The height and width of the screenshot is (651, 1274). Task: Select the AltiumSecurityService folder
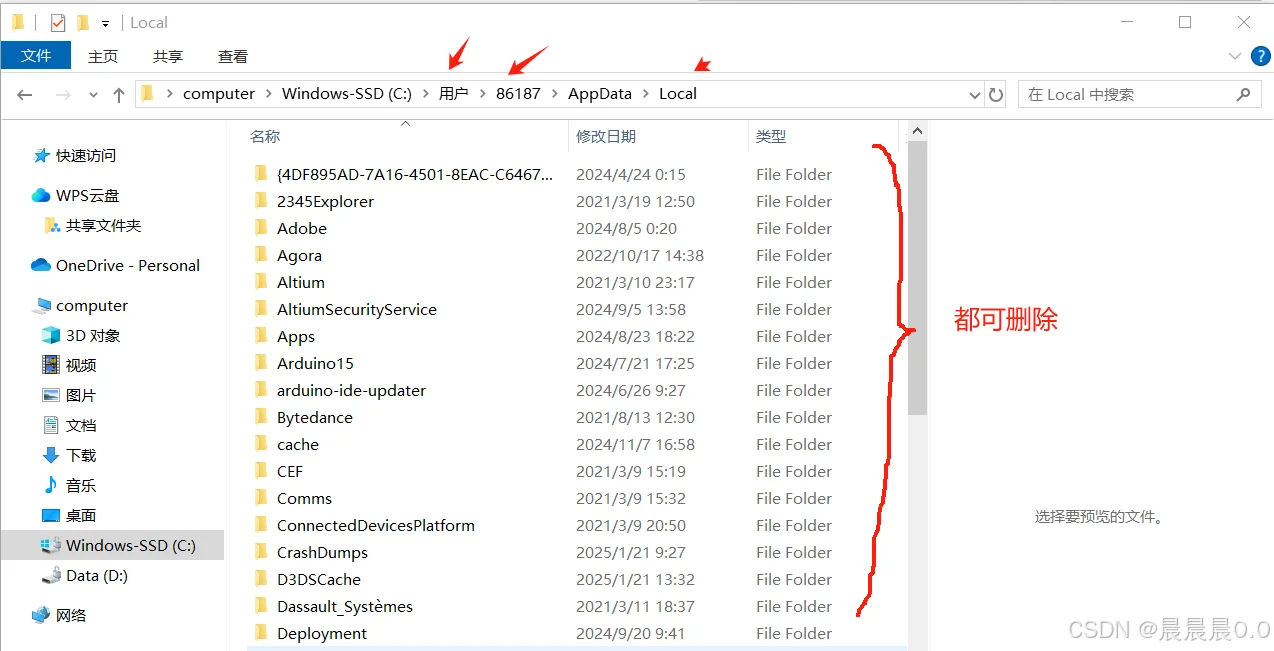coord(357,309)
